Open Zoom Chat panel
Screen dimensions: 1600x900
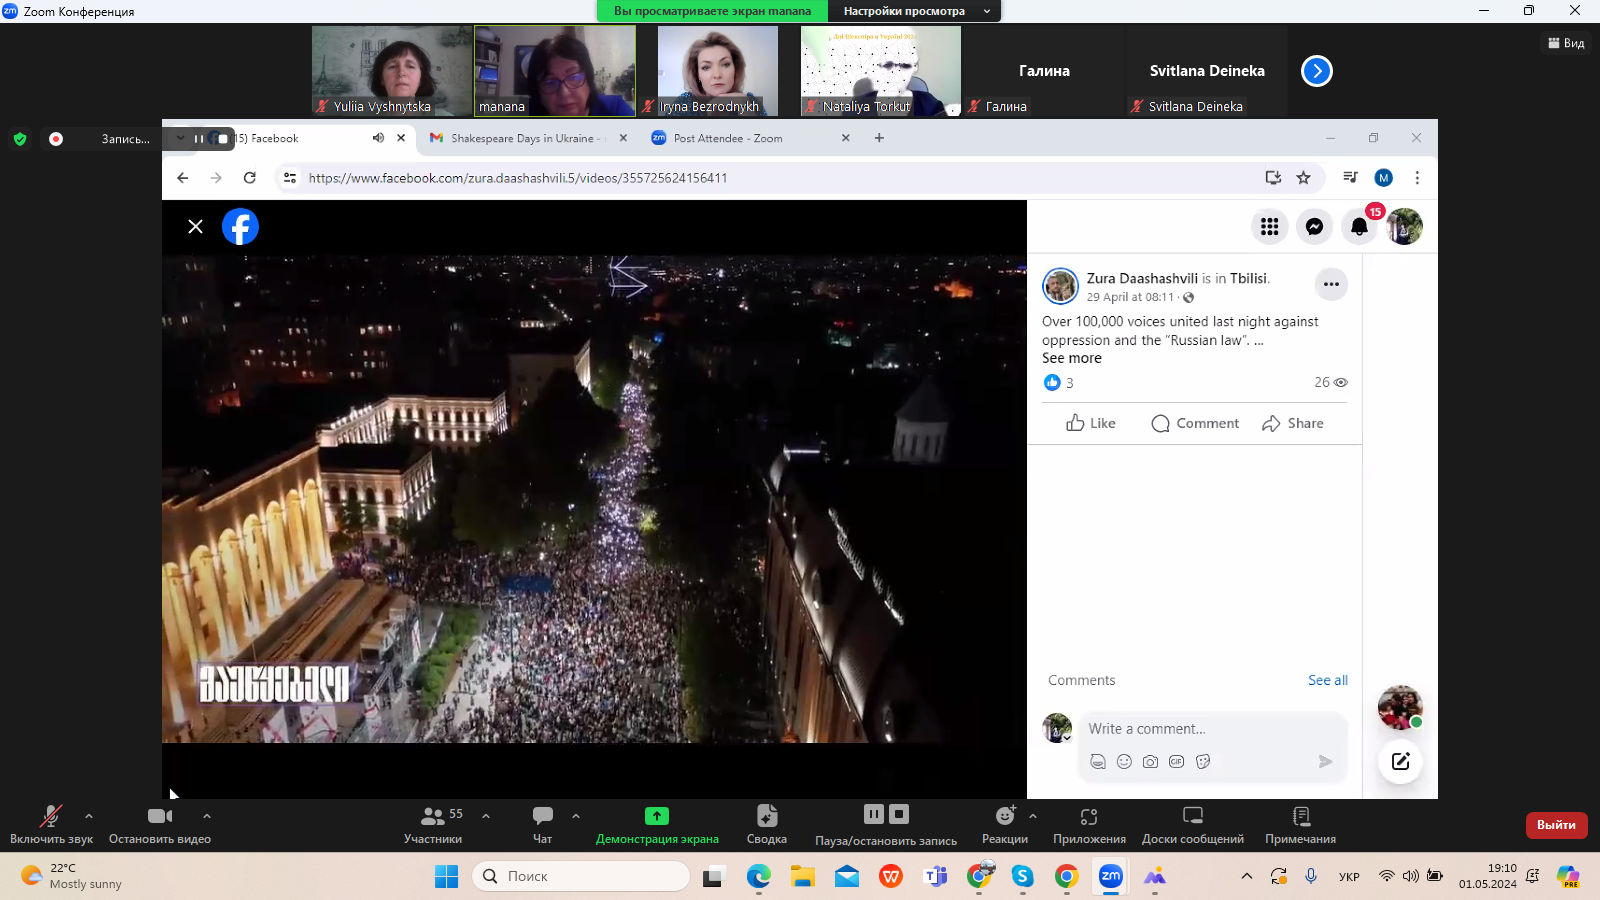tap(543, 823)
